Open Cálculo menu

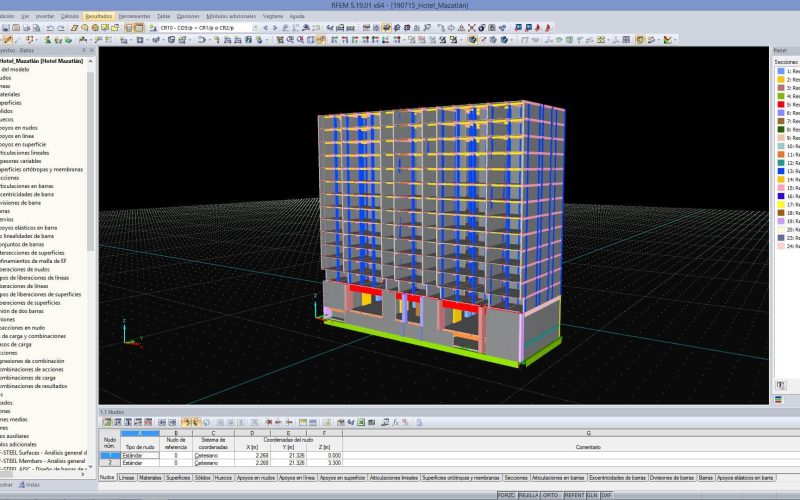click(x=70, y=16)
